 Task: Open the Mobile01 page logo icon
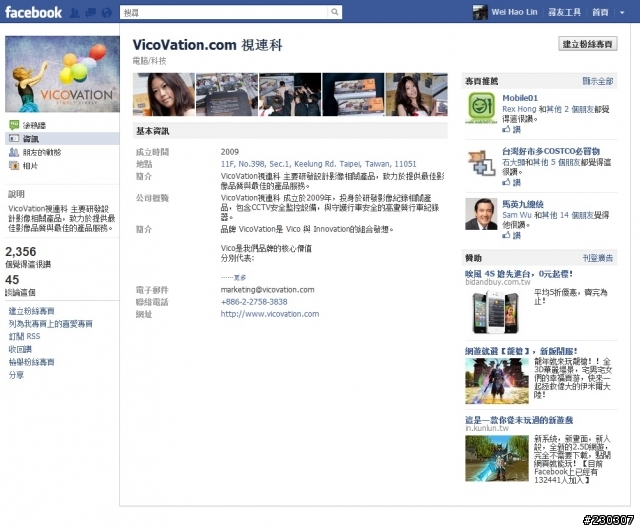click(x=481, y=108)
